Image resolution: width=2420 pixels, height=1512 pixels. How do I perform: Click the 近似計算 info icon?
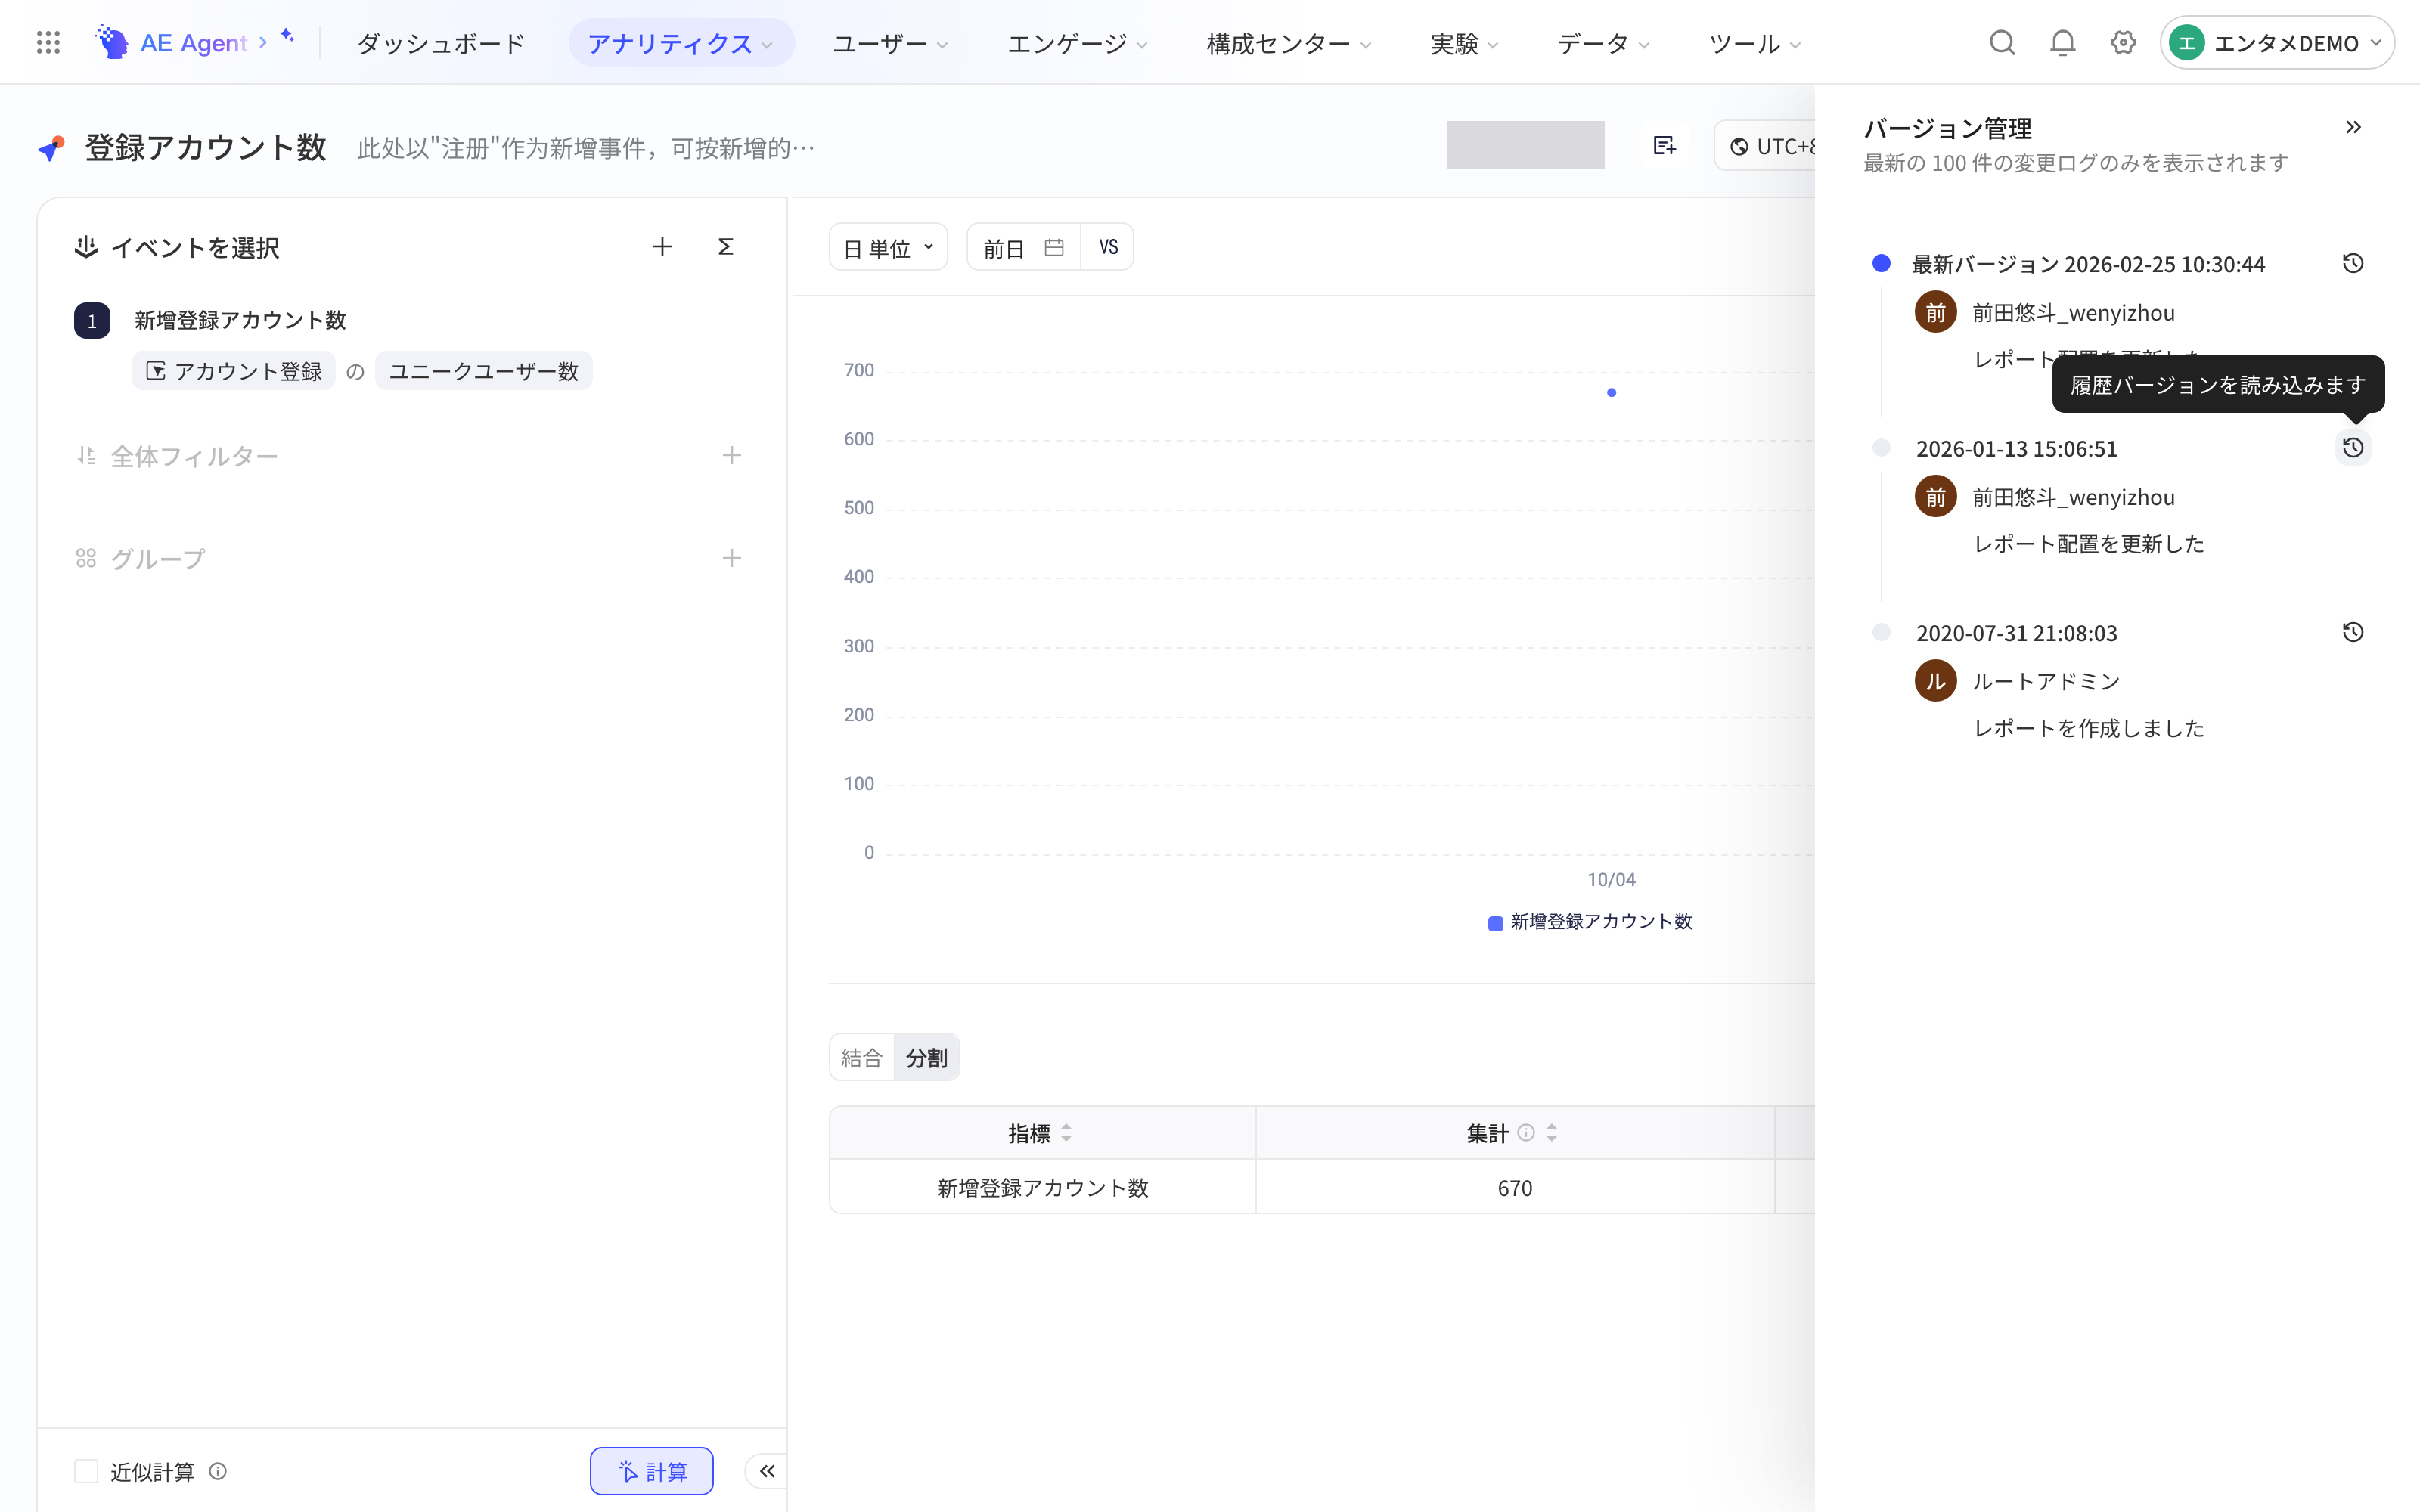(218, 1471)
